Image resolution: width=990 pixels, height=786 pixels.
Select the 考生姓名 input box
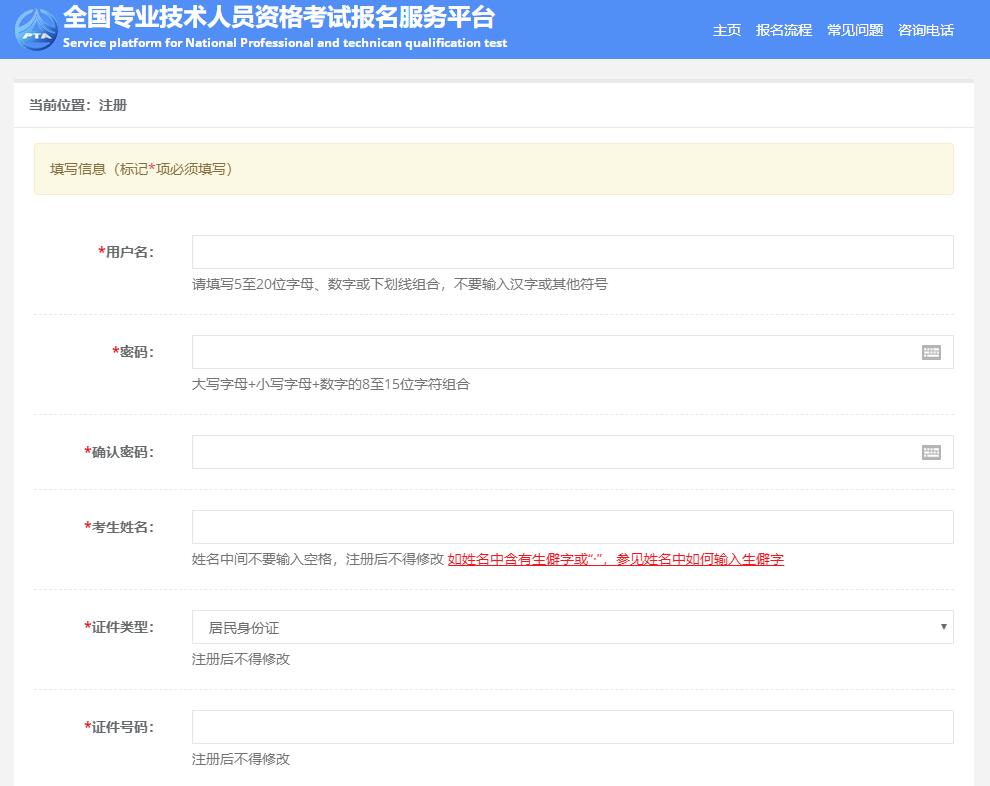click(572, 527)
